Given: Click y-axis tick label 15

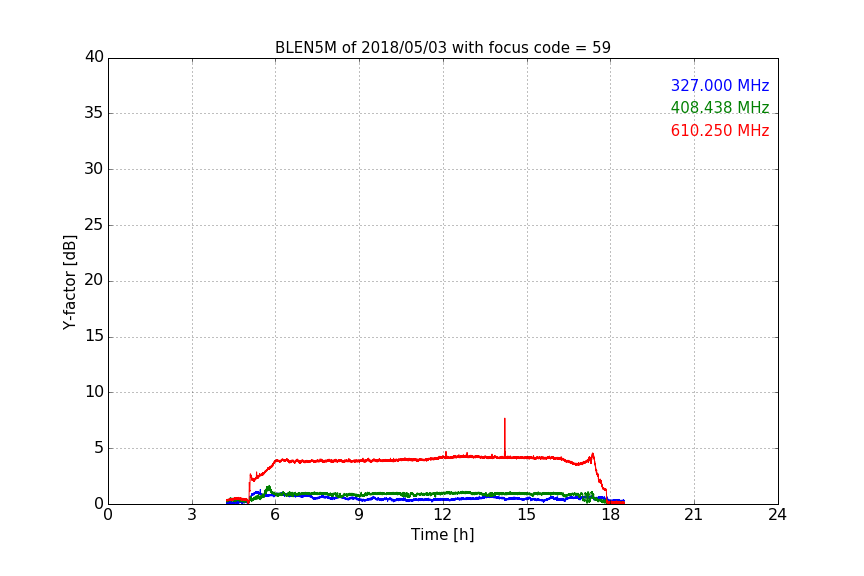Looking at the screenshot, I should 94,336.
